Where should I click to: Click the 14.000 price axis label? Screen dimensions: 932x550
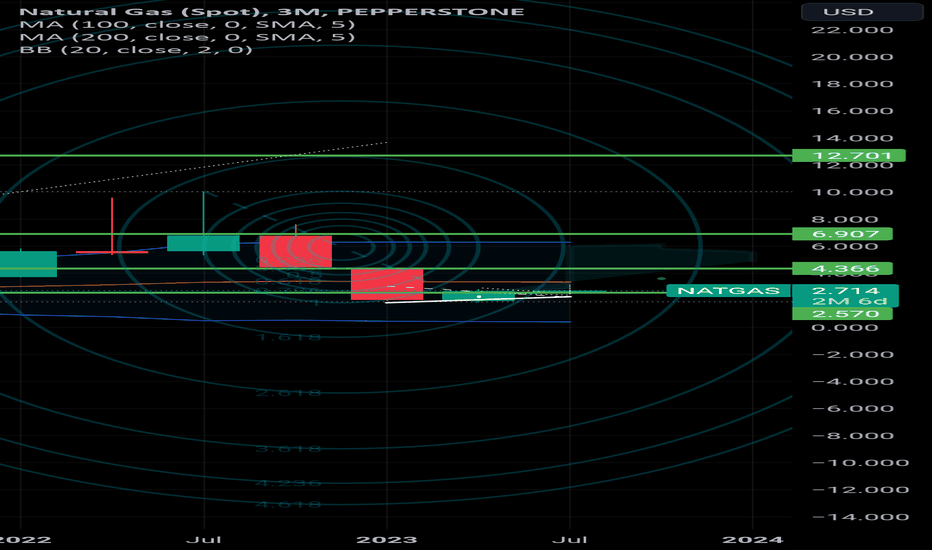pos(852,139)
